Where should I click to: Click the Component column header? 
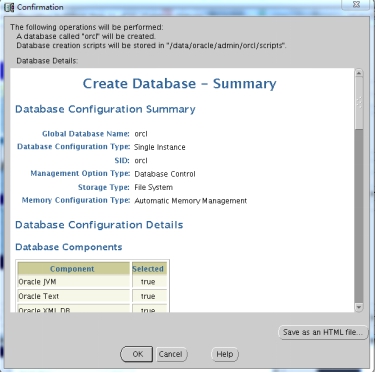coord(74,269)
